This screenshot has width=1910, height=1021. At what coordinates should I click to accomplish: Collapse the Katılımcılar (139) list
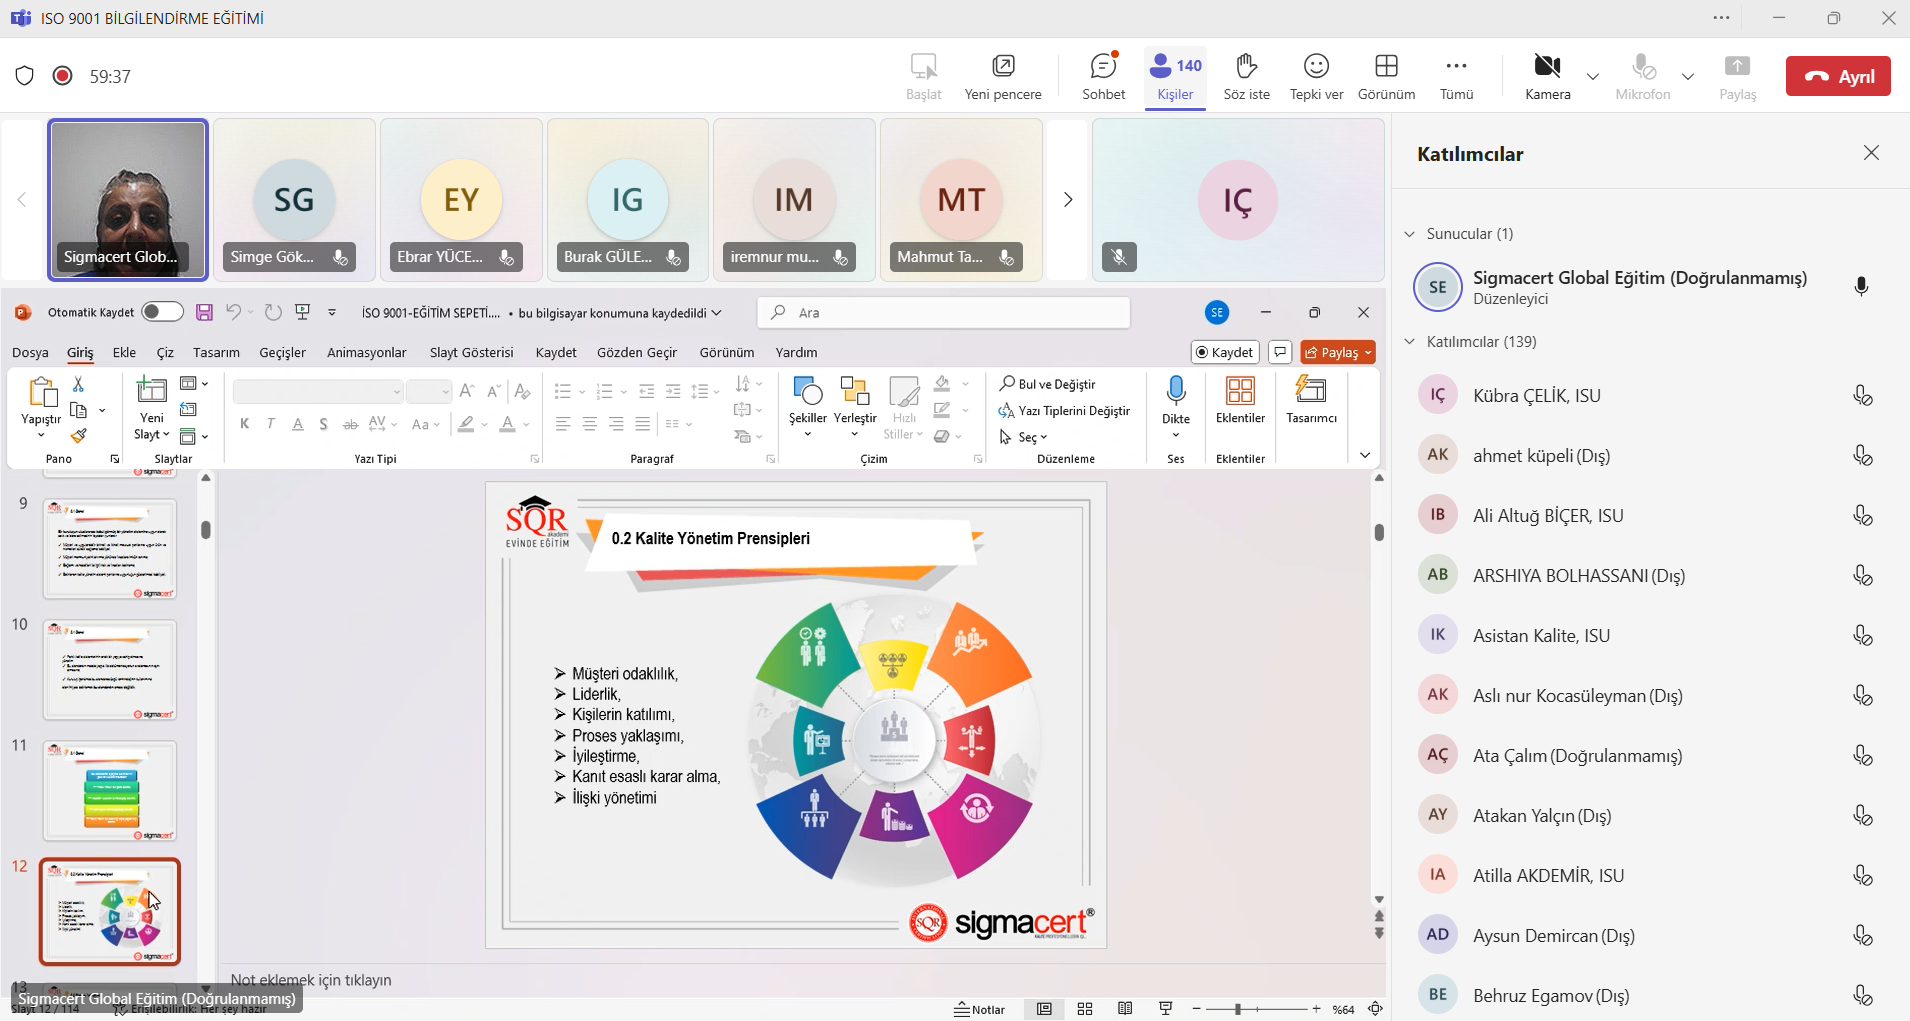pyautogui.click(x=1410, y=342)
